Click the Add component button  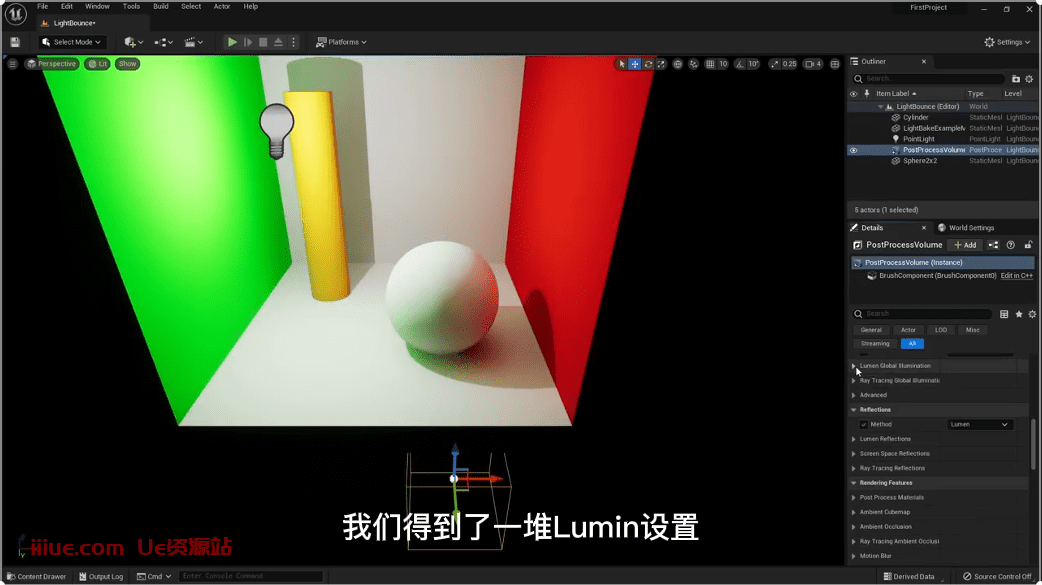click(x=965, y=245)
